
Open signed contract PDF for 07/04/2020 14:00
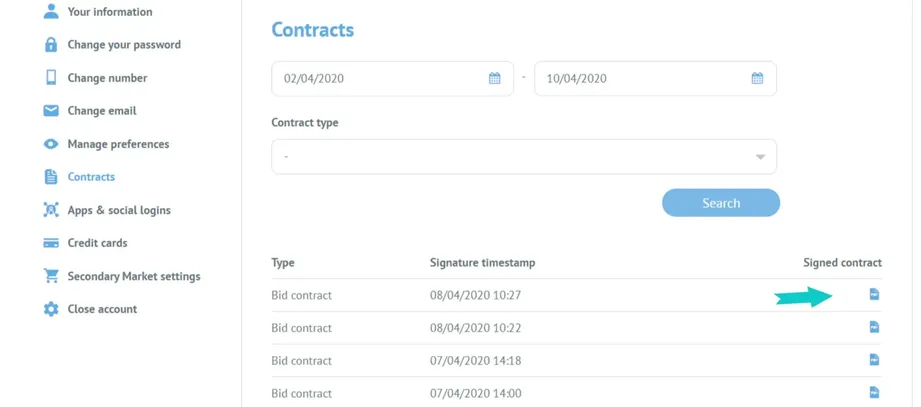874,392
